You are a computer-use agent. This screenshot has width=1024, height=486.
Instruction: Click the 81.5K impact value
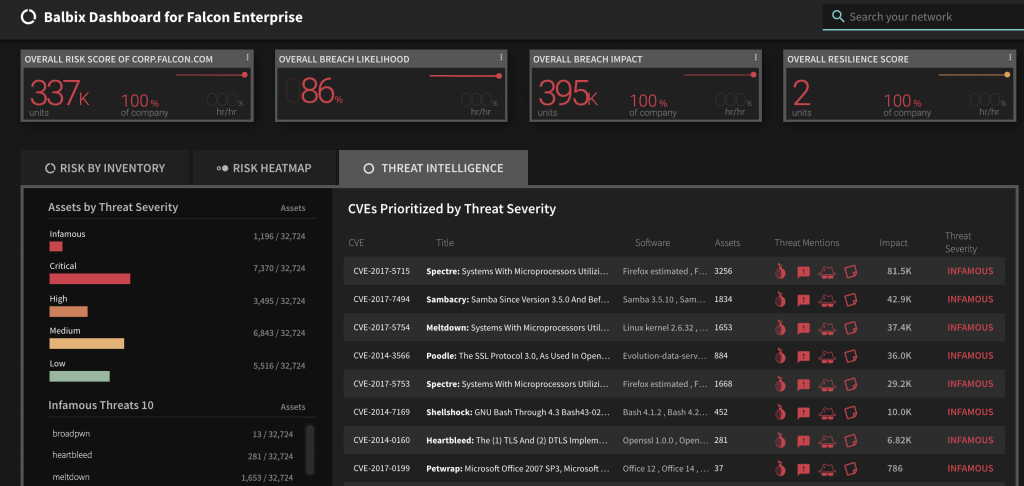(x=899, y=271)
